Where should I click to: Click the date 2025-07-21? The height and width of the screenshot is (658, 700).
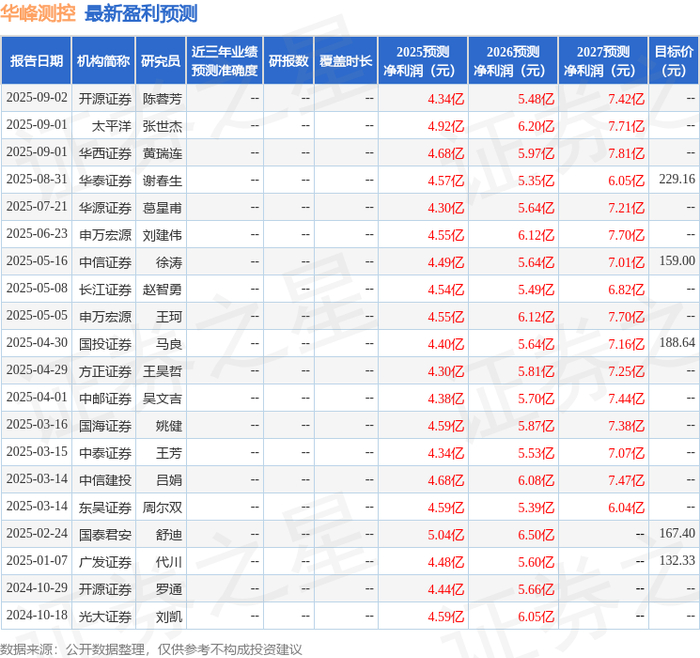tap(37, 207)
